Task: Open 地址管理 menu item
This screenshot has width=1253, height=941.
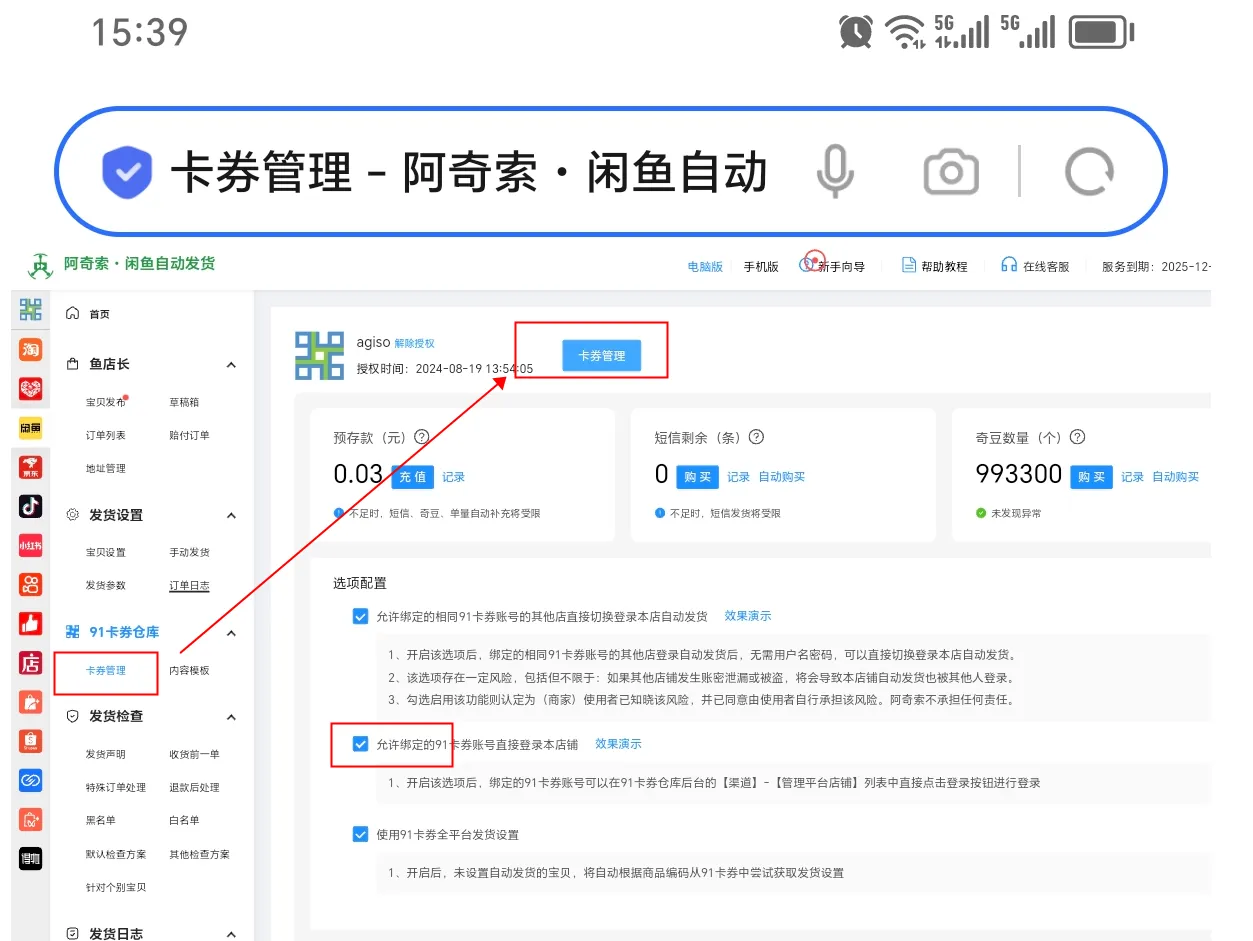Action: [106, 468]
